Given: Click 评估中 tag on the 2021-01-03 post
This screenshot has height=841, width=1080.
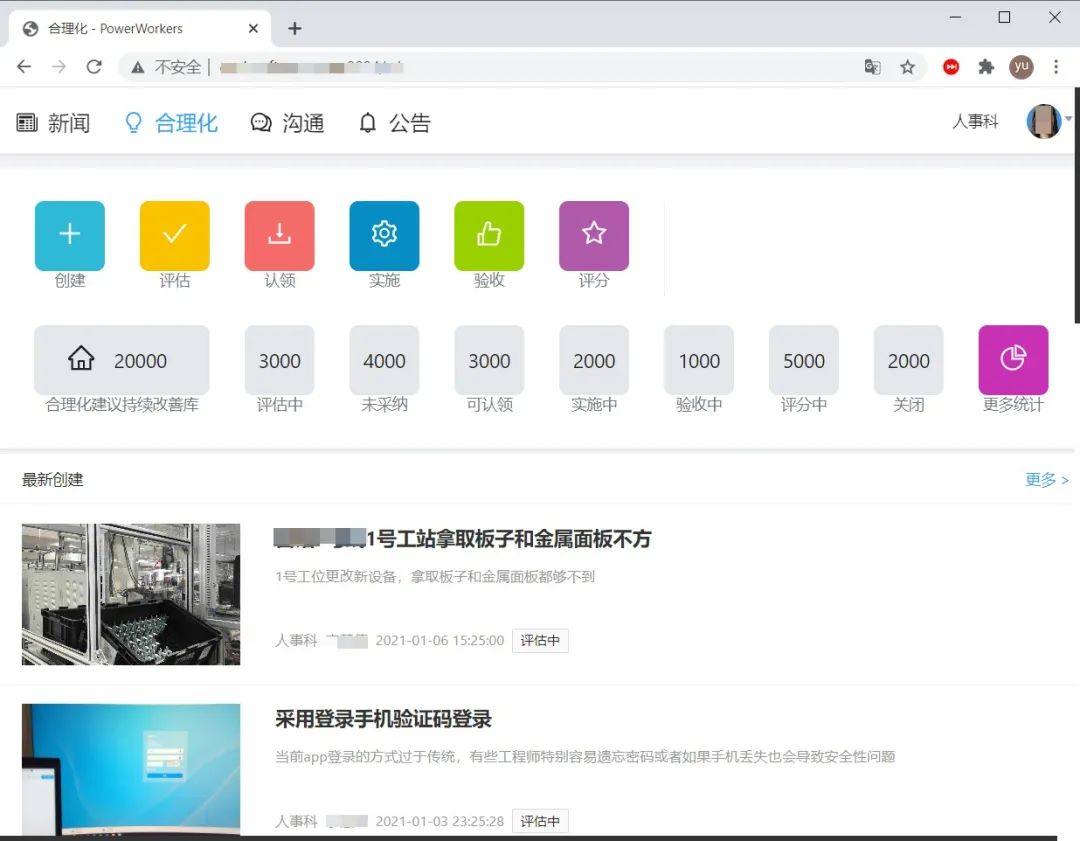Looking at the screenshot, I should [x=540, y=821].
